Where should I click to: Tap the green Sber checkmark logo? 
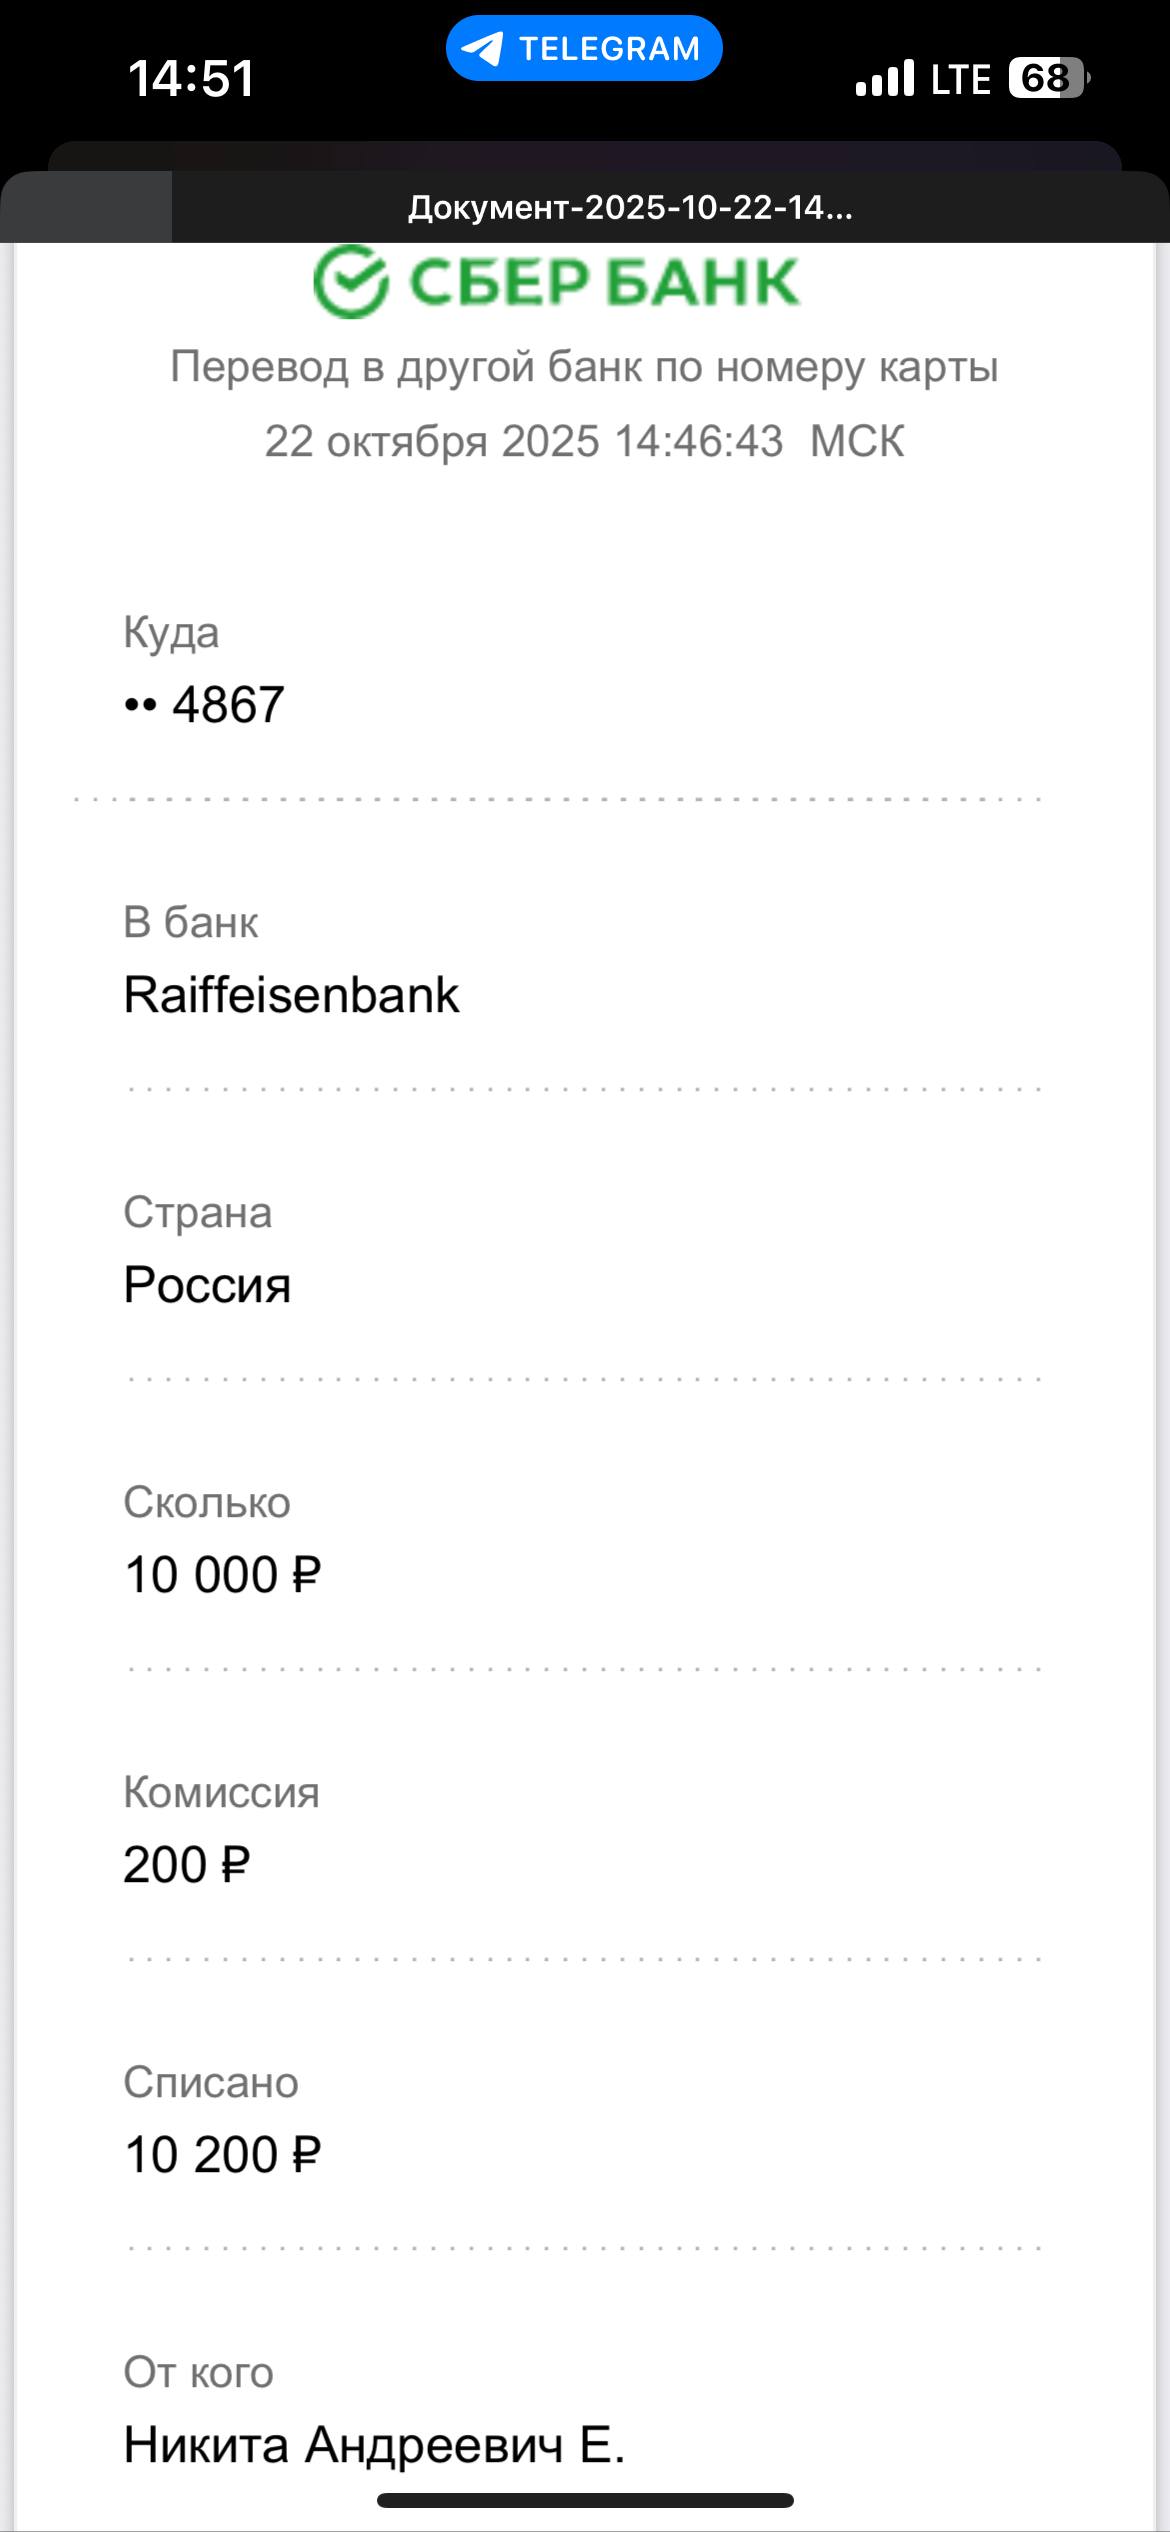coord(350,282)
